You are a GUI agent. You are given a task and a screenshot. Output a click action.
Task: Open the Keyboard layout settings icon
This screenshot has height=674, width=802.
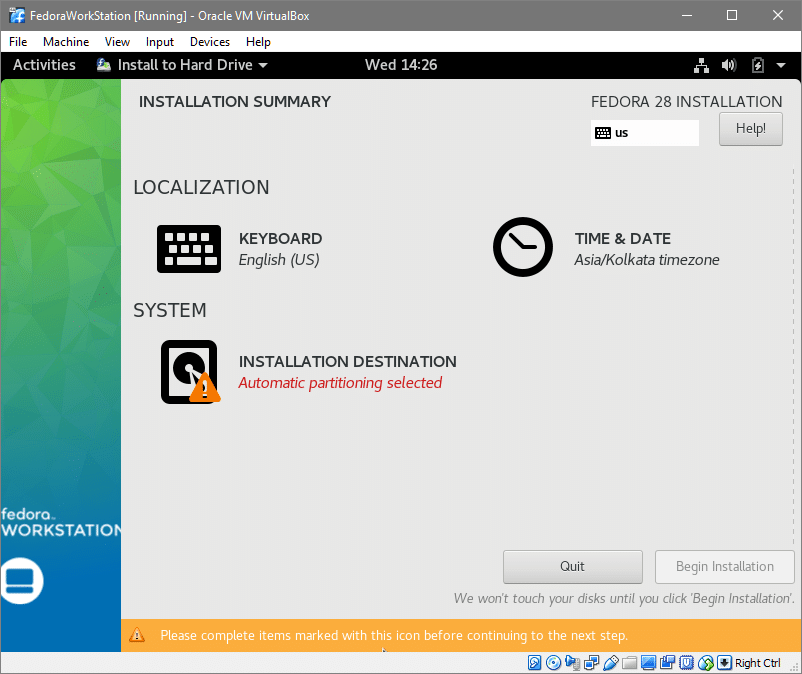click(x=189, y=249)
